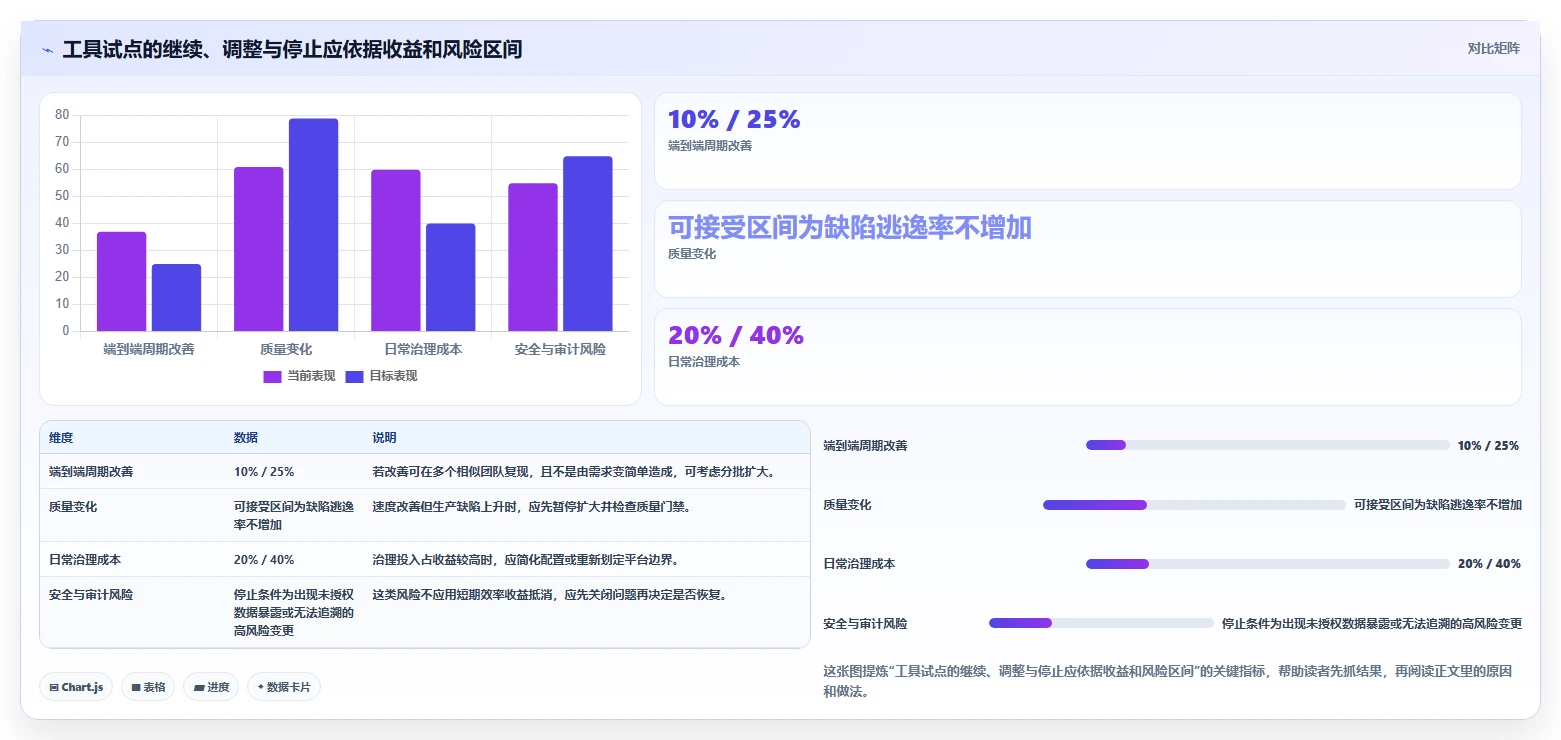Viewport: 1561px width, 740px height.
Task: Select the 可接受区间为缺陷逃逸率不增加 data card
Action: click(1088, 249)
